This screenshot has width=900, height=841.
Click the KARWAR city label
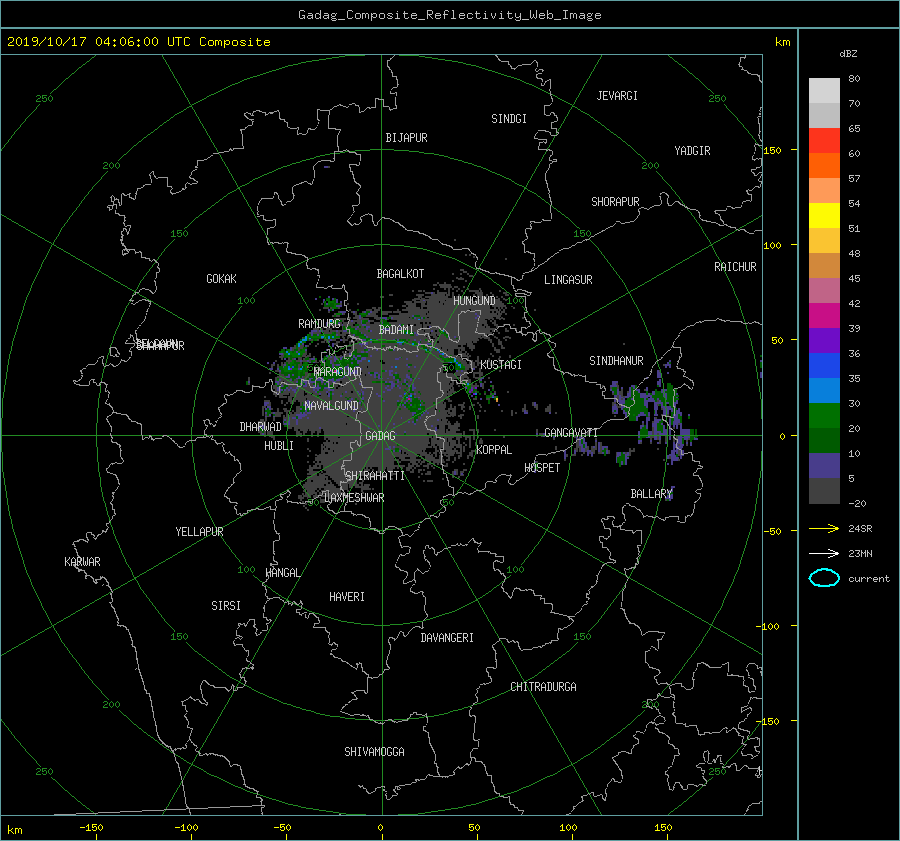82,561
